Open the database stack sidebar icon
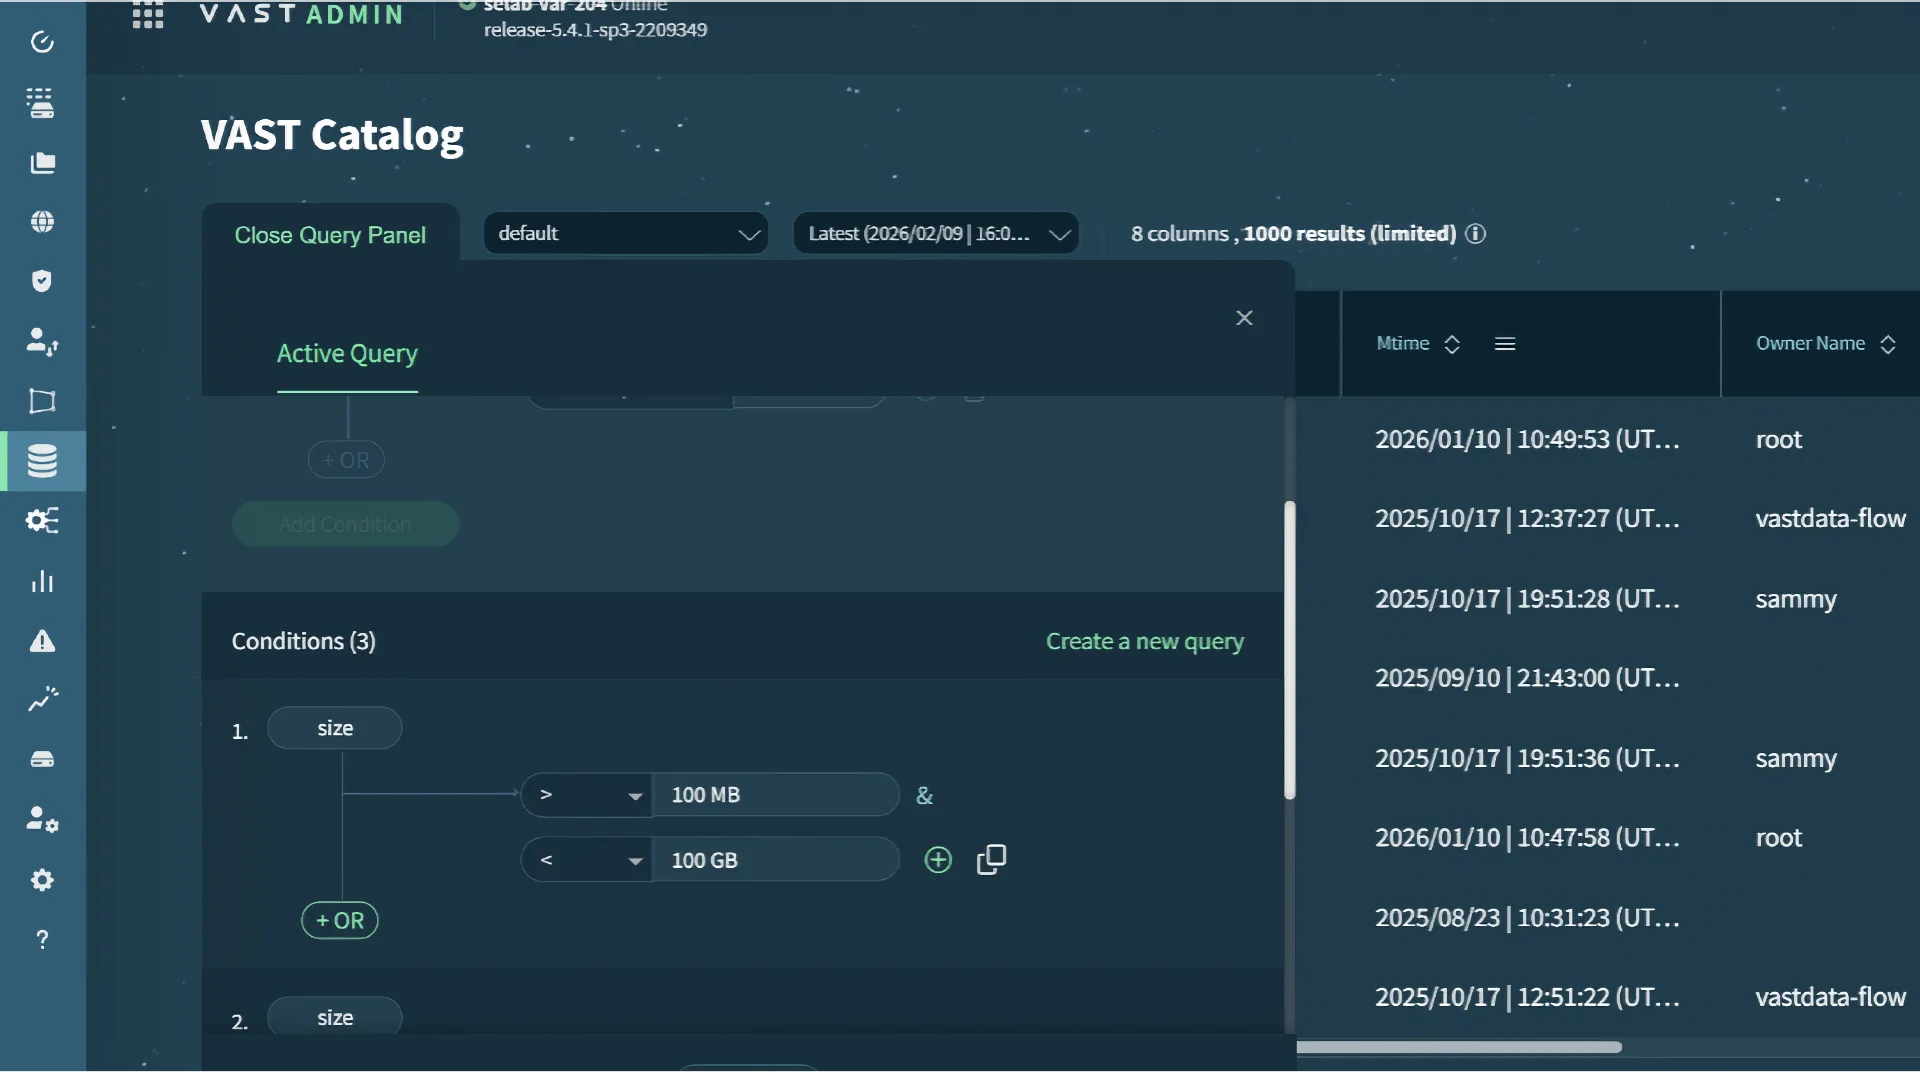Viewport: 1920px width, 1080px height. coord(42,461)
